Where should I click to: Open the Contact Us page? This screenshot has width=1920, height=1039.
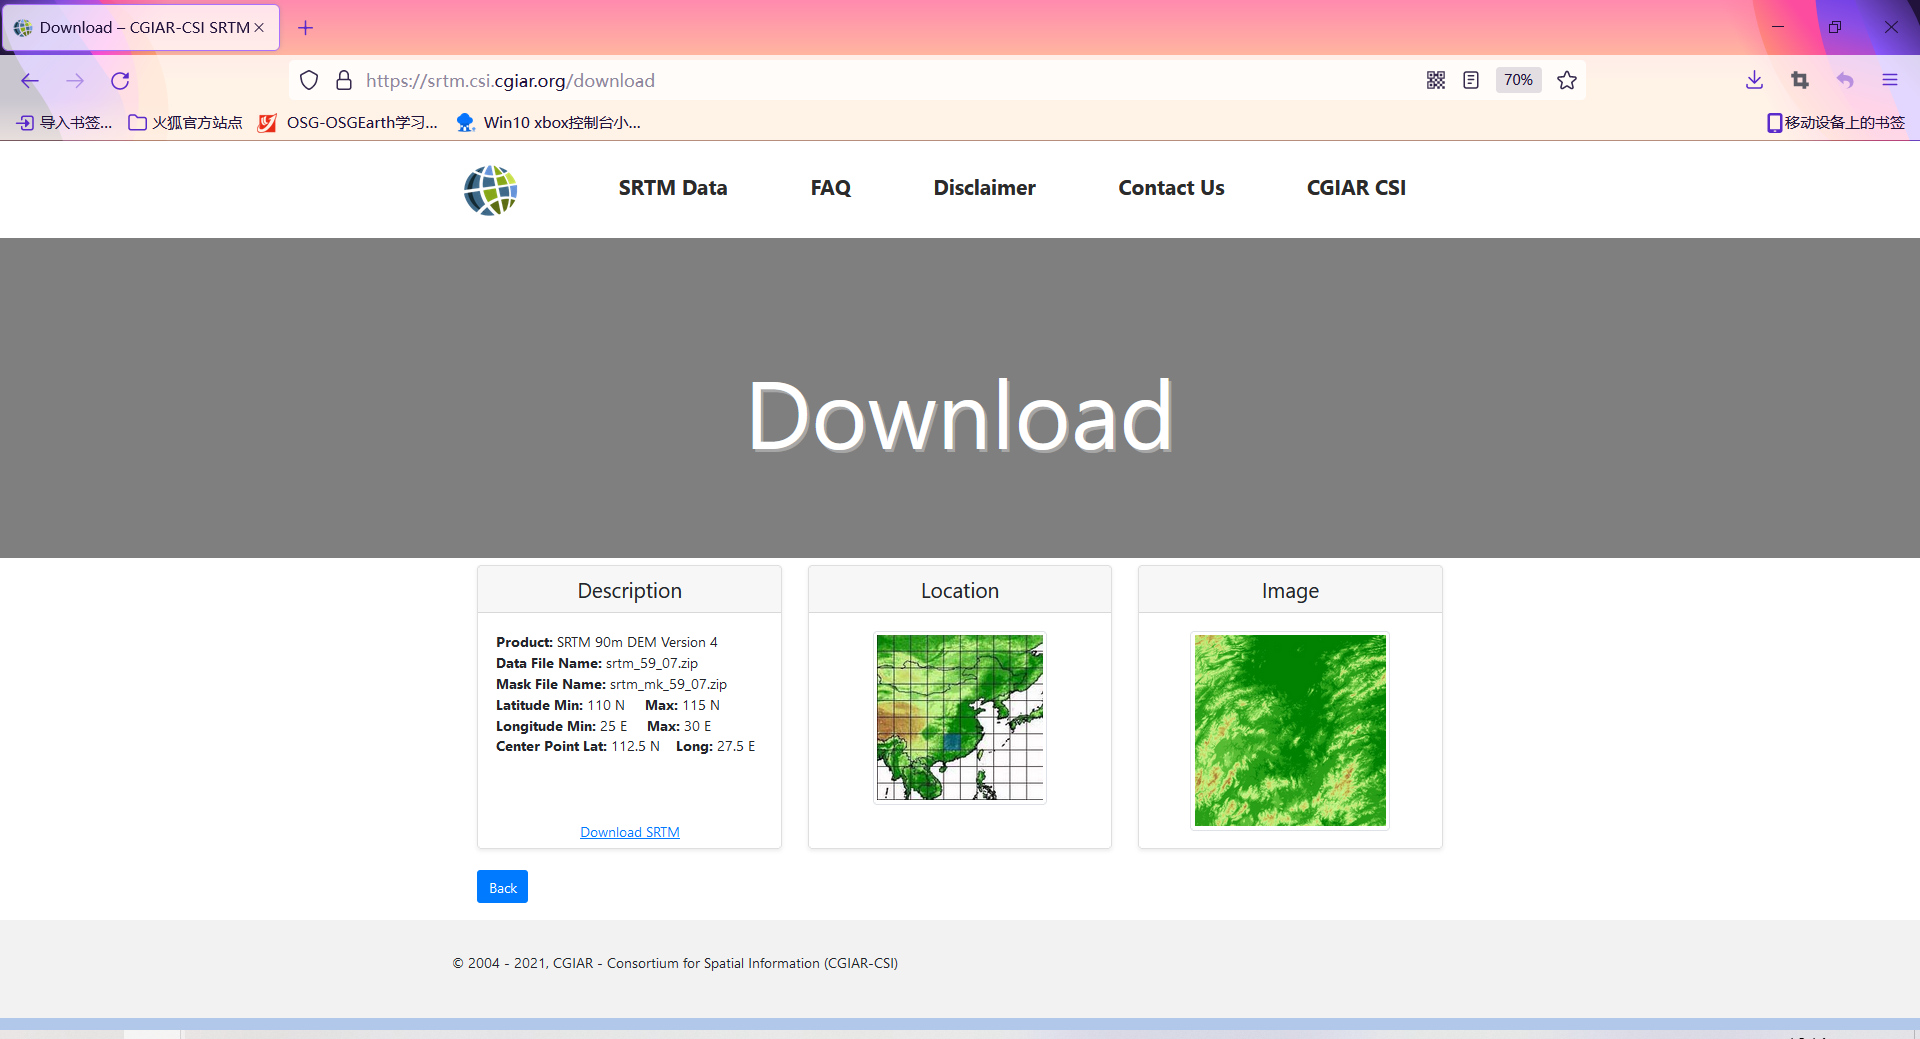pyautogui.click(x=1171, y=188)
